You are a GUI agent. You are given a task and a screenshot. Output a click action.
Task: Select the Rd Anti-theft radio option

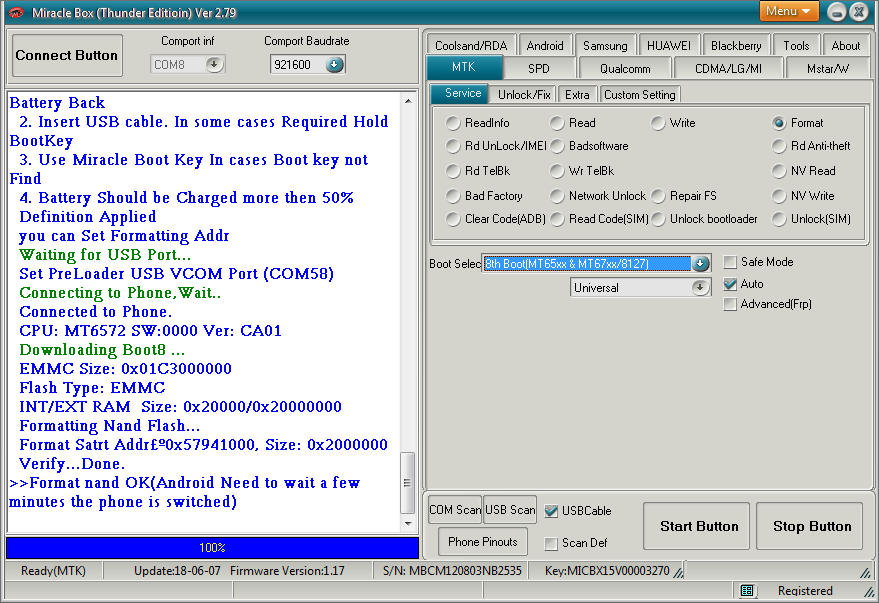click(x=779, y=146)
